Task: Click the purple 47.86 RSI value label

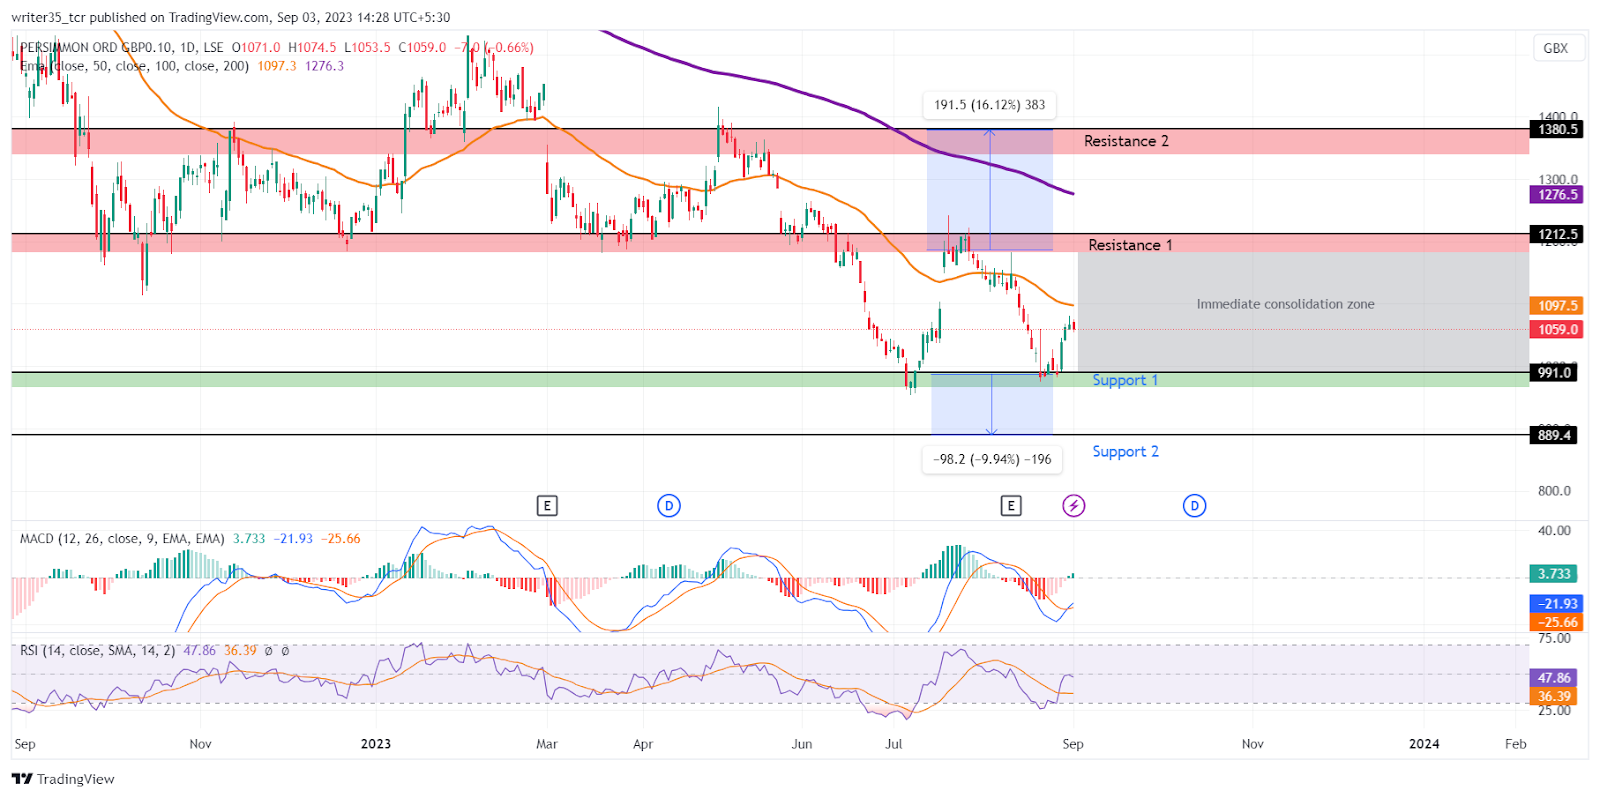Action: pyautogui.click(x=1554, y=678)
